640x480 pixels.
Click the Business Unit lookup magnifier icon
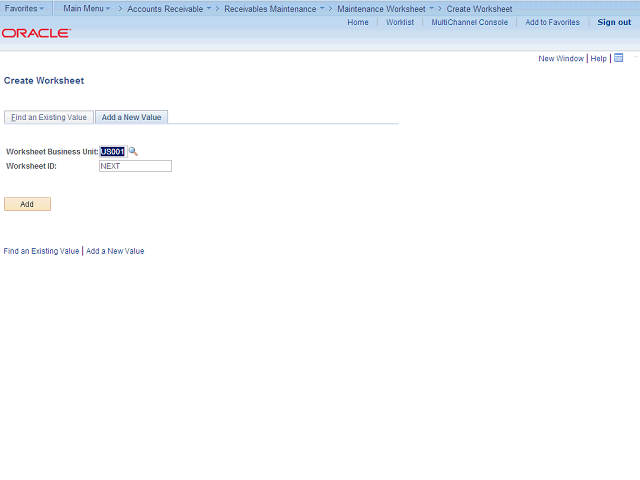pyautogui.click(x=133, y=152)
